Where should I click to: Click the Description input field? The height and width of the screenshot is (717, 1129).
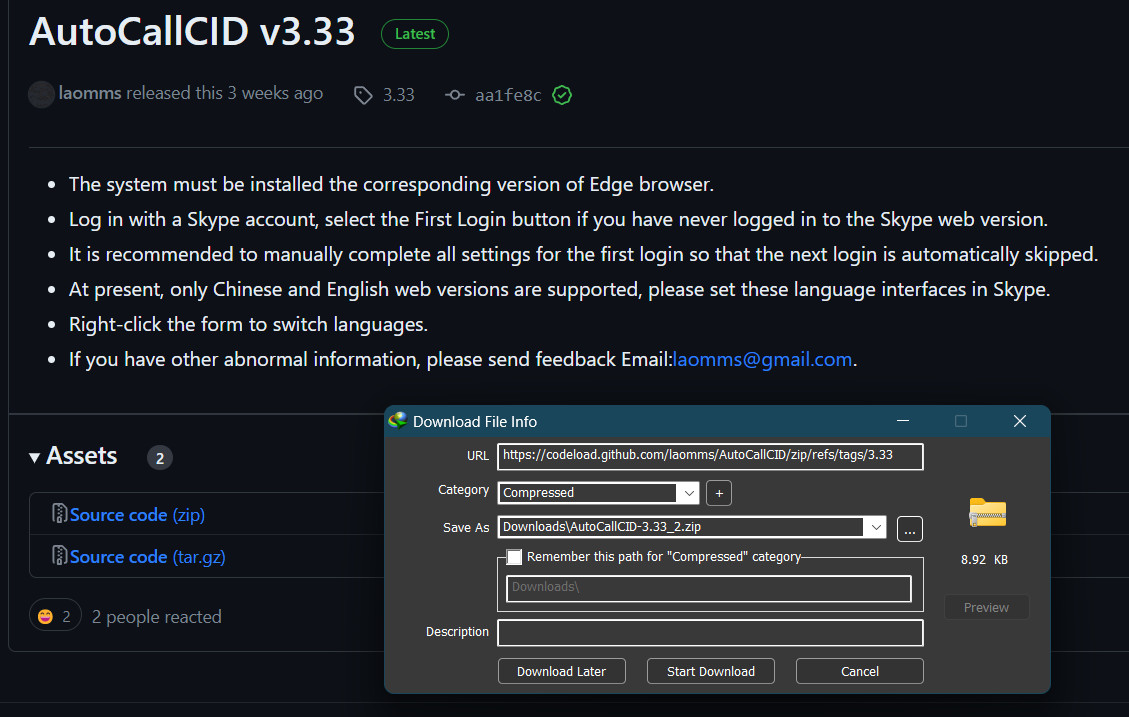[x=710, y=633]
